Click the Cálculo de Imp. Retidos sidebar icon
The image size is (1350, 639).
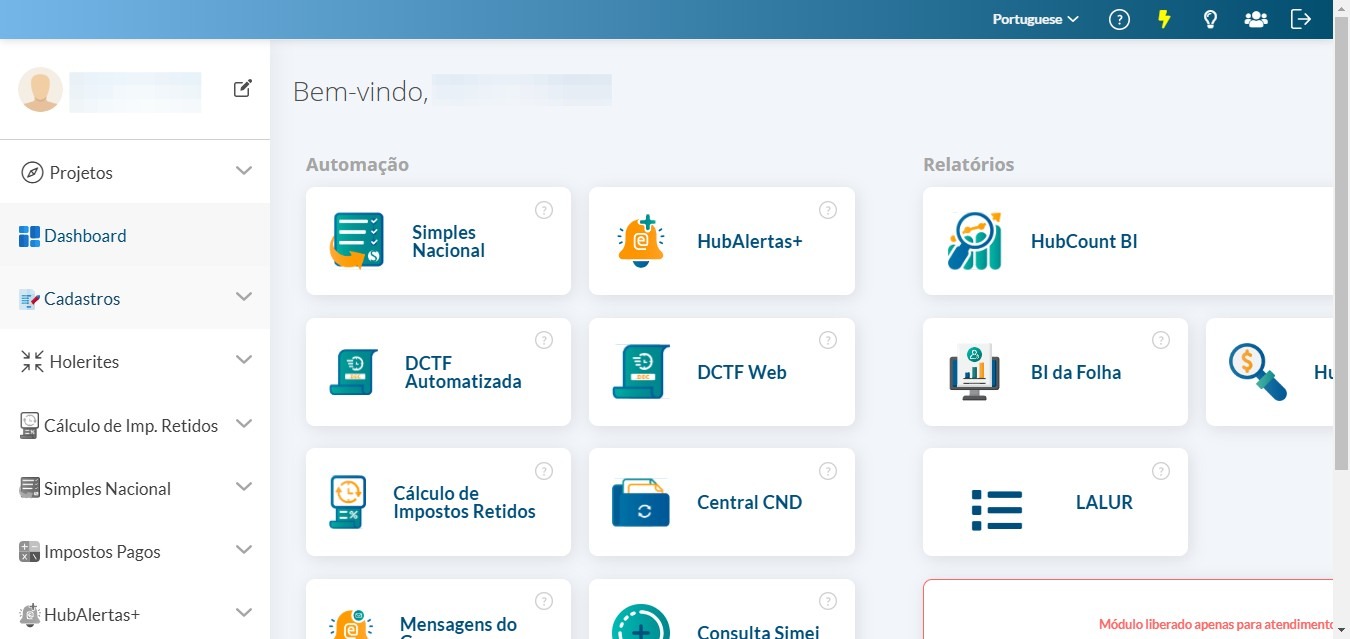(30, 426)
